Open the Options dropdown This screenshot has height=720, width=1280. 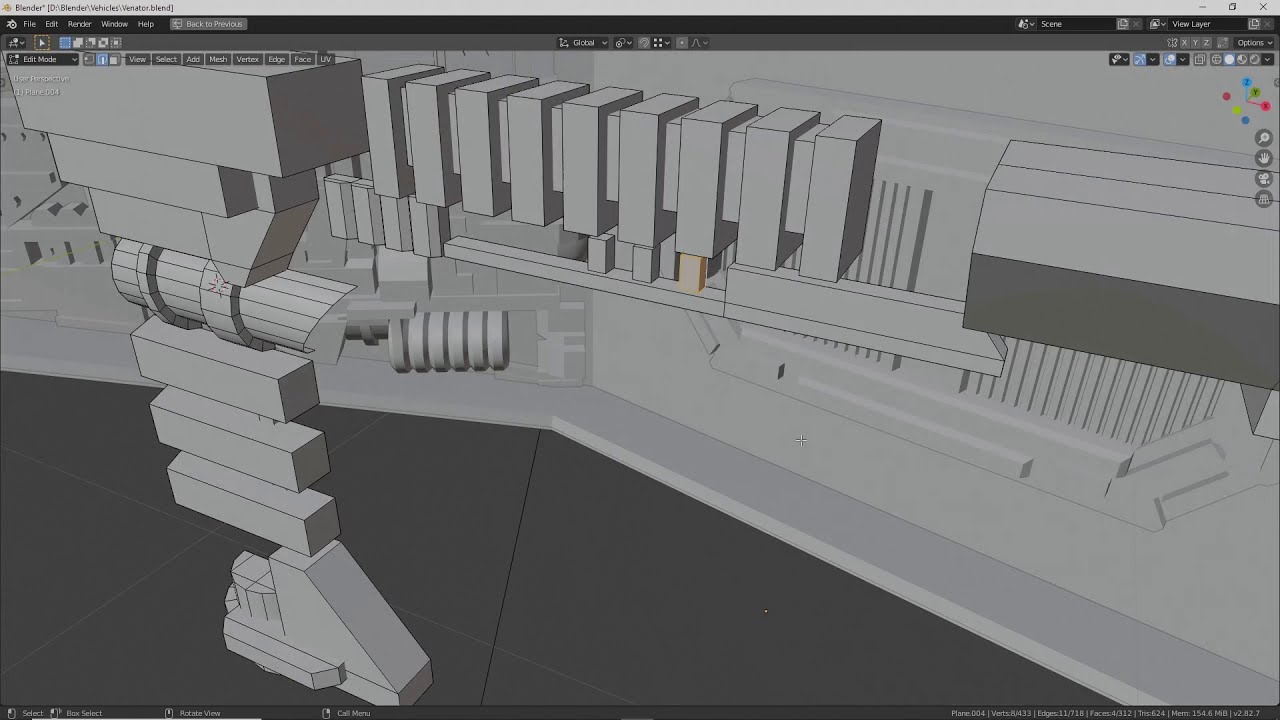pos(1254,42)
